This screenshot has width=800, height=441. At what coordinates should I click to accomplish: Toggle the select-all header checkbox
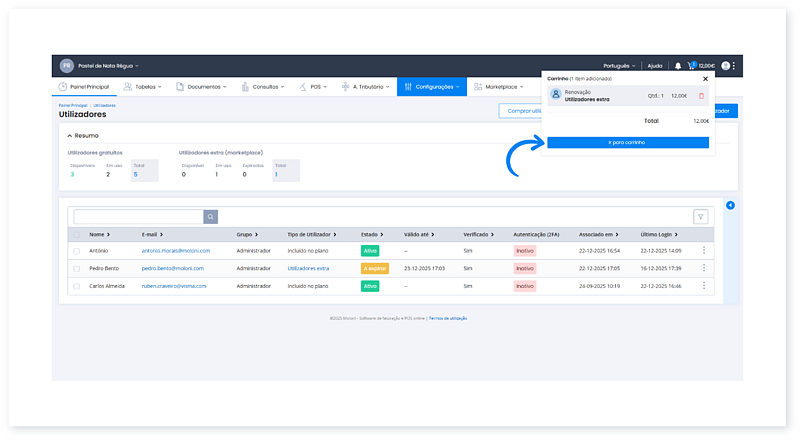[x=77, y=235]
